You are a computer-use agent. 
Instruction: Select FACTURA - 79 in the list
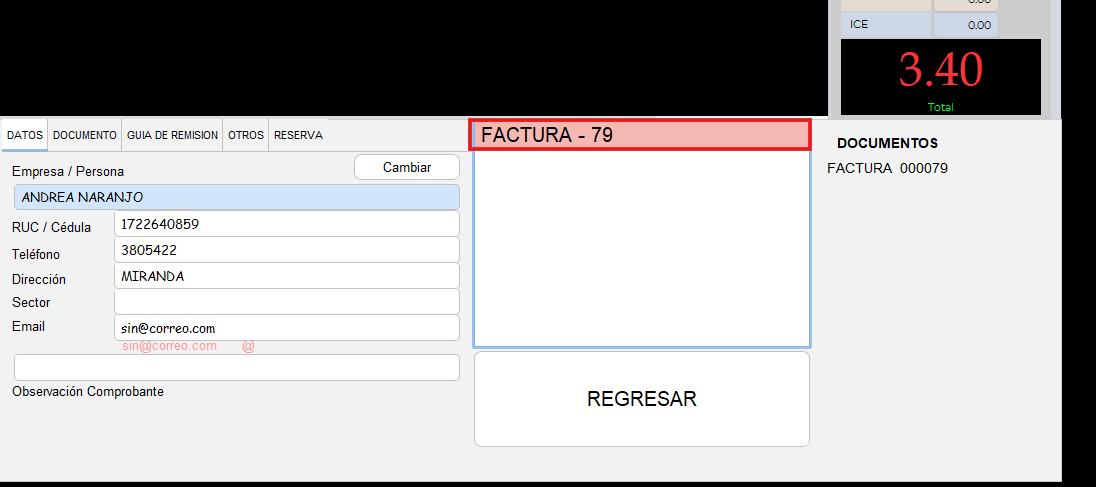click(640, 135)
